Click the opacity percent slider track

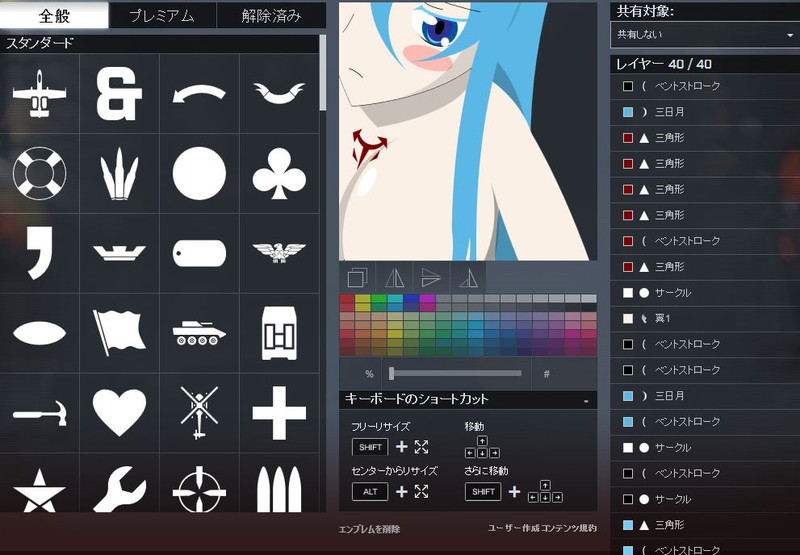pos(456,373)
